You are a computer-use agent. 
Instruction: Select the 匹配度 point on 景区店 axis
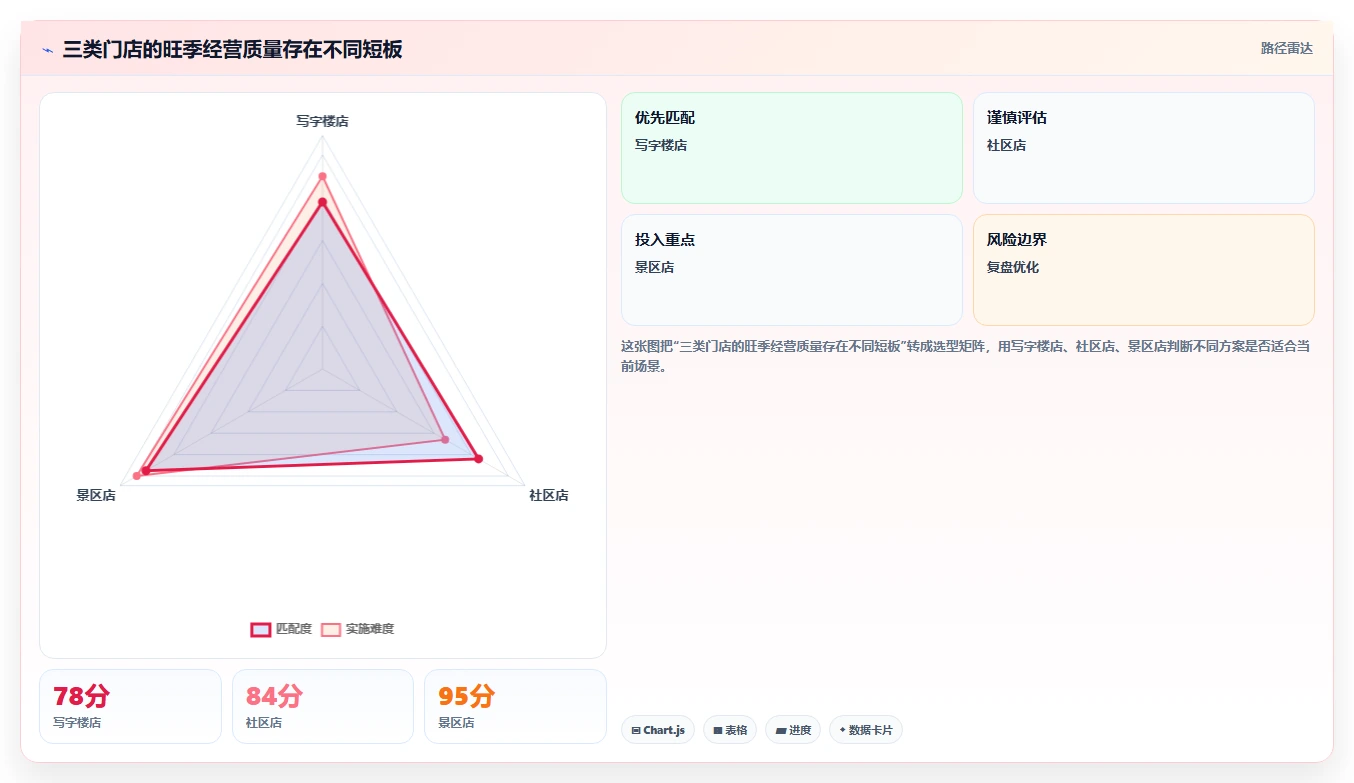coord(146,470)
